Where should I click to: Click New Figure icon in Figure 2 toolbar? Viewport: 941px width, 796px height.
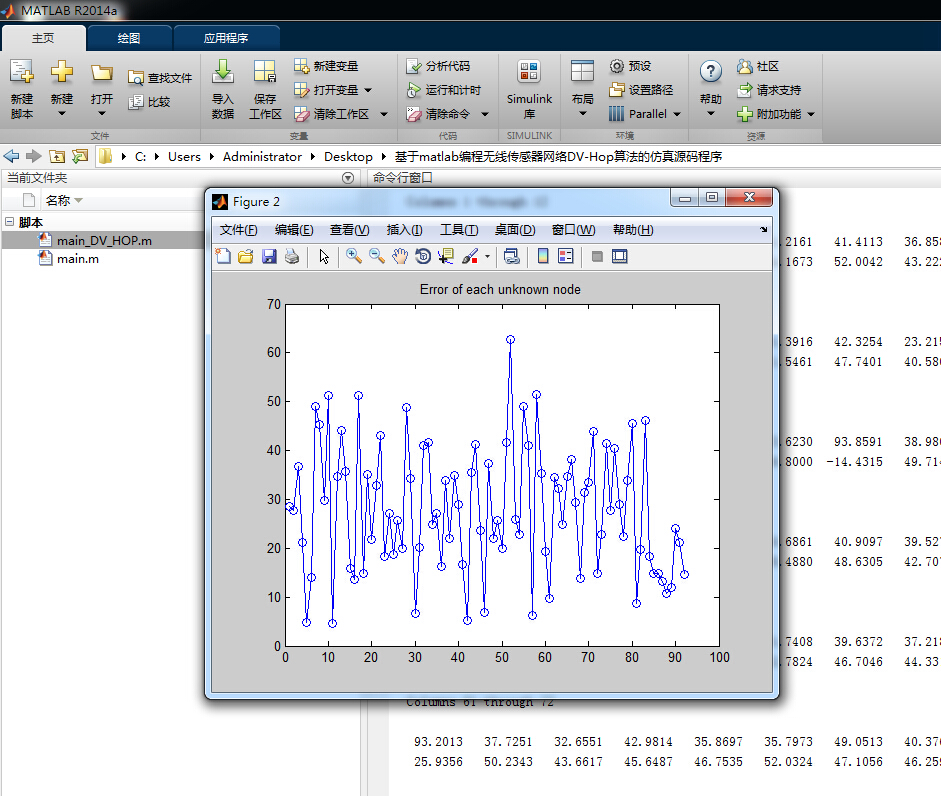pos(223,256)
